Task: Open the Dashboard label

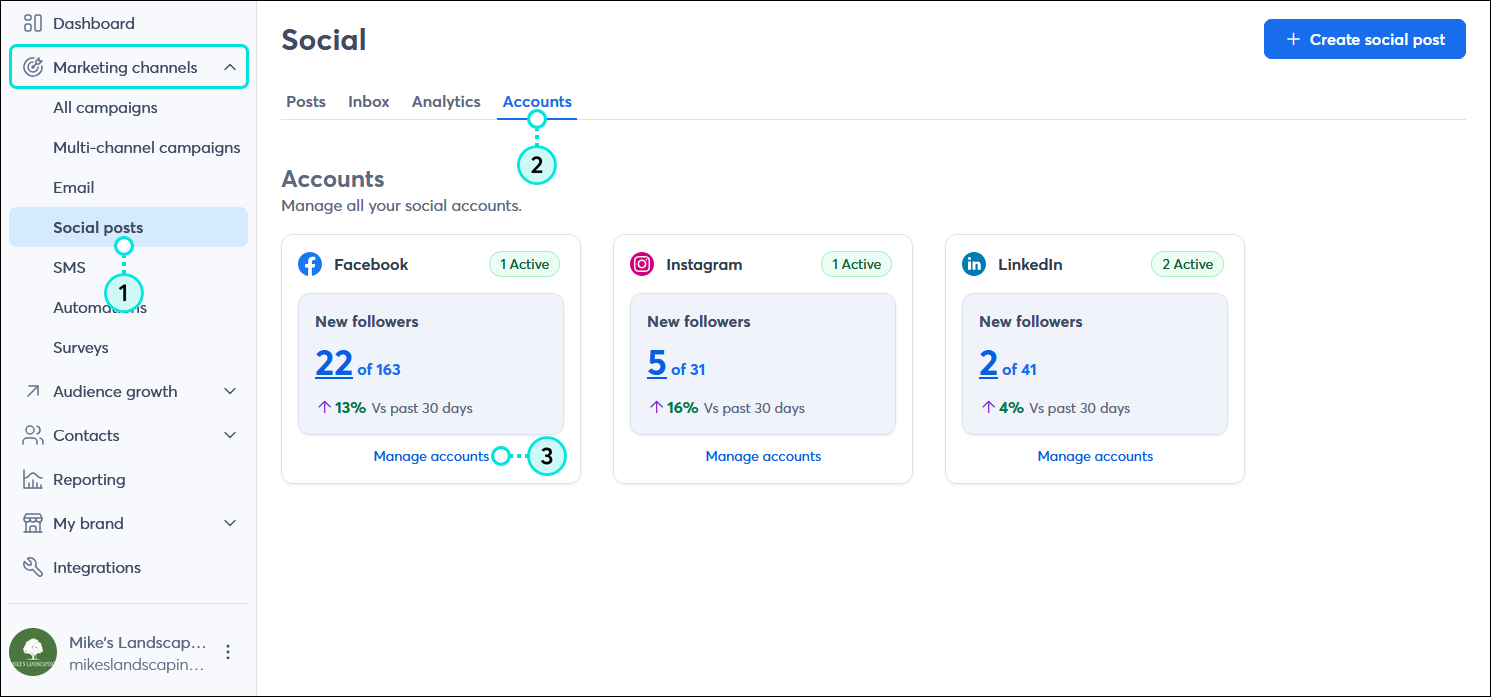Action: pos(94,23)
